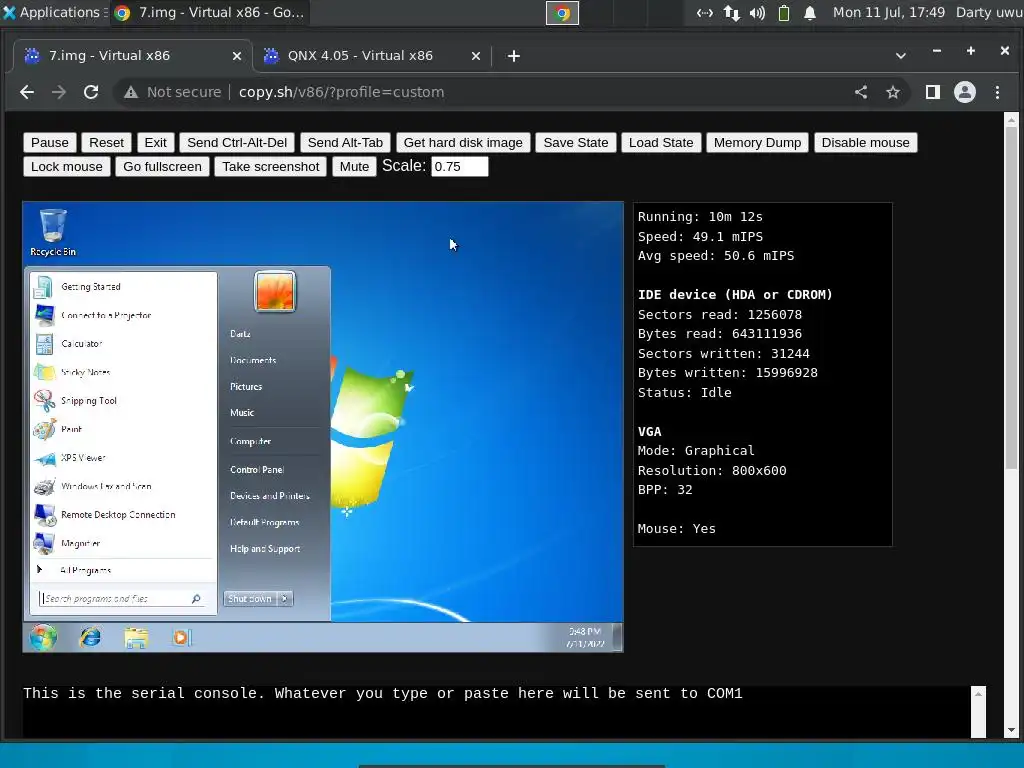Share this page via the share icon
This screenshot has width=1024, height=768.
click(x=861, y=92)
